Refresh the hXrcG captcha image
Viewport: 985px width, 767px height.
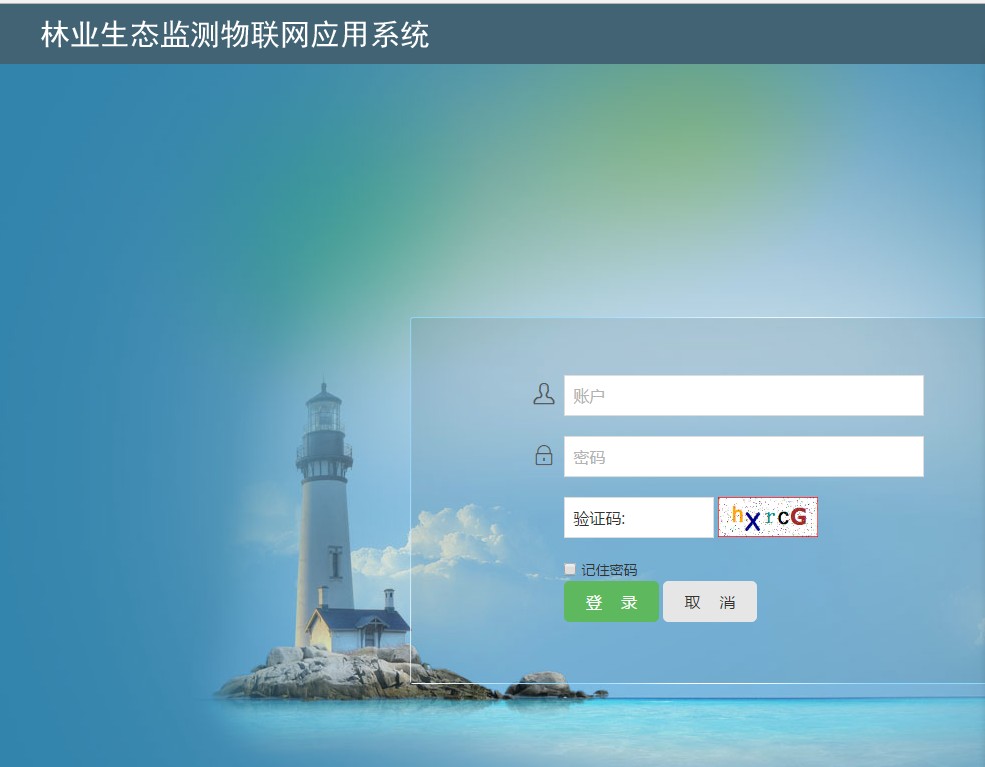(x=768, y=517)
